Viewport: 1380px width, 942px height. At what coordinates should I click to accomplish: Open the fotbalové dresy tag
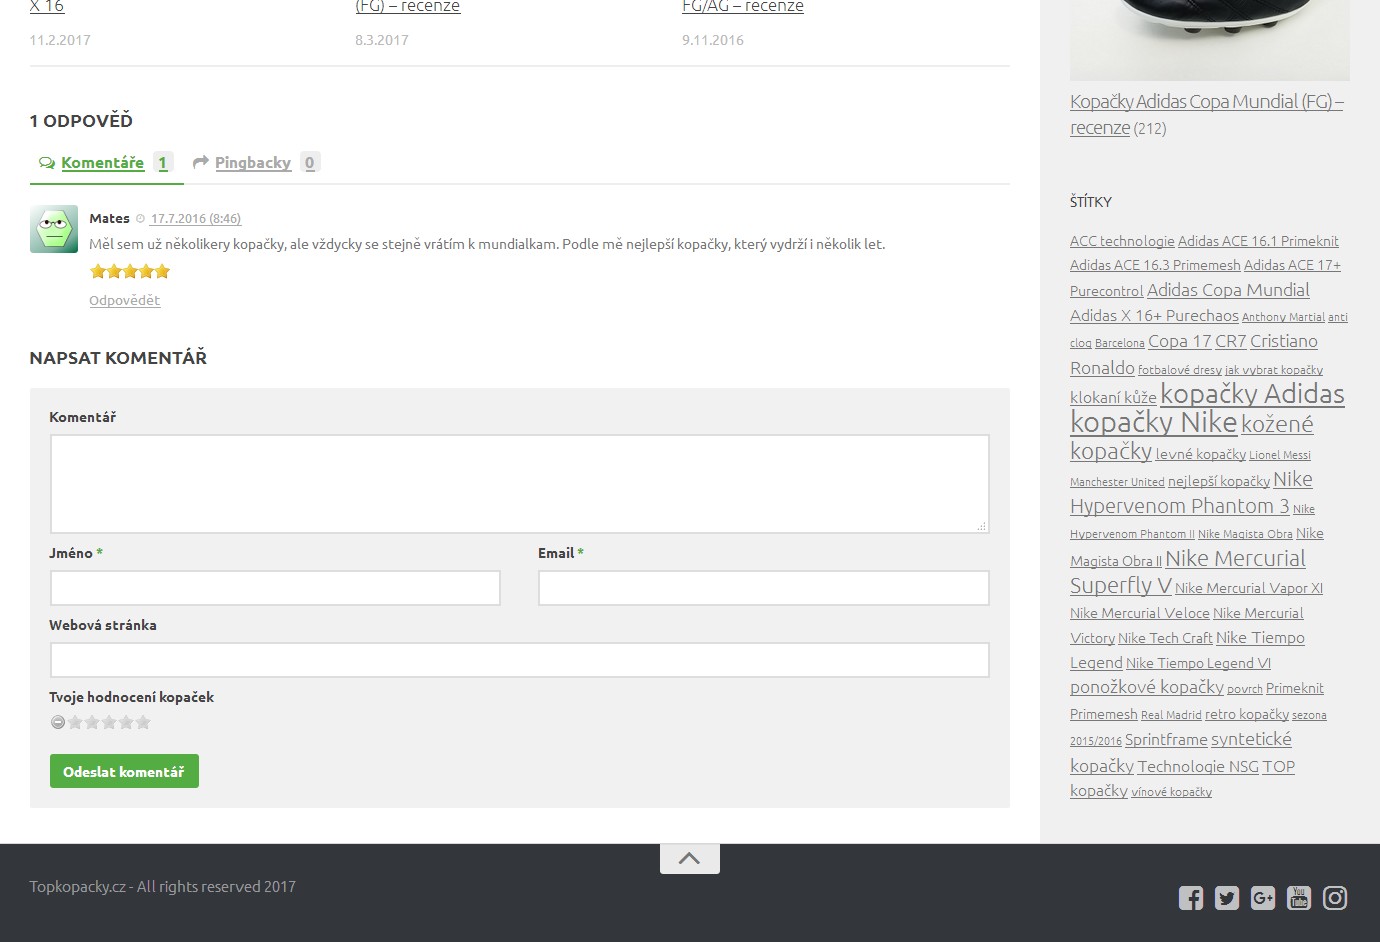click(x=1180, y=370)
